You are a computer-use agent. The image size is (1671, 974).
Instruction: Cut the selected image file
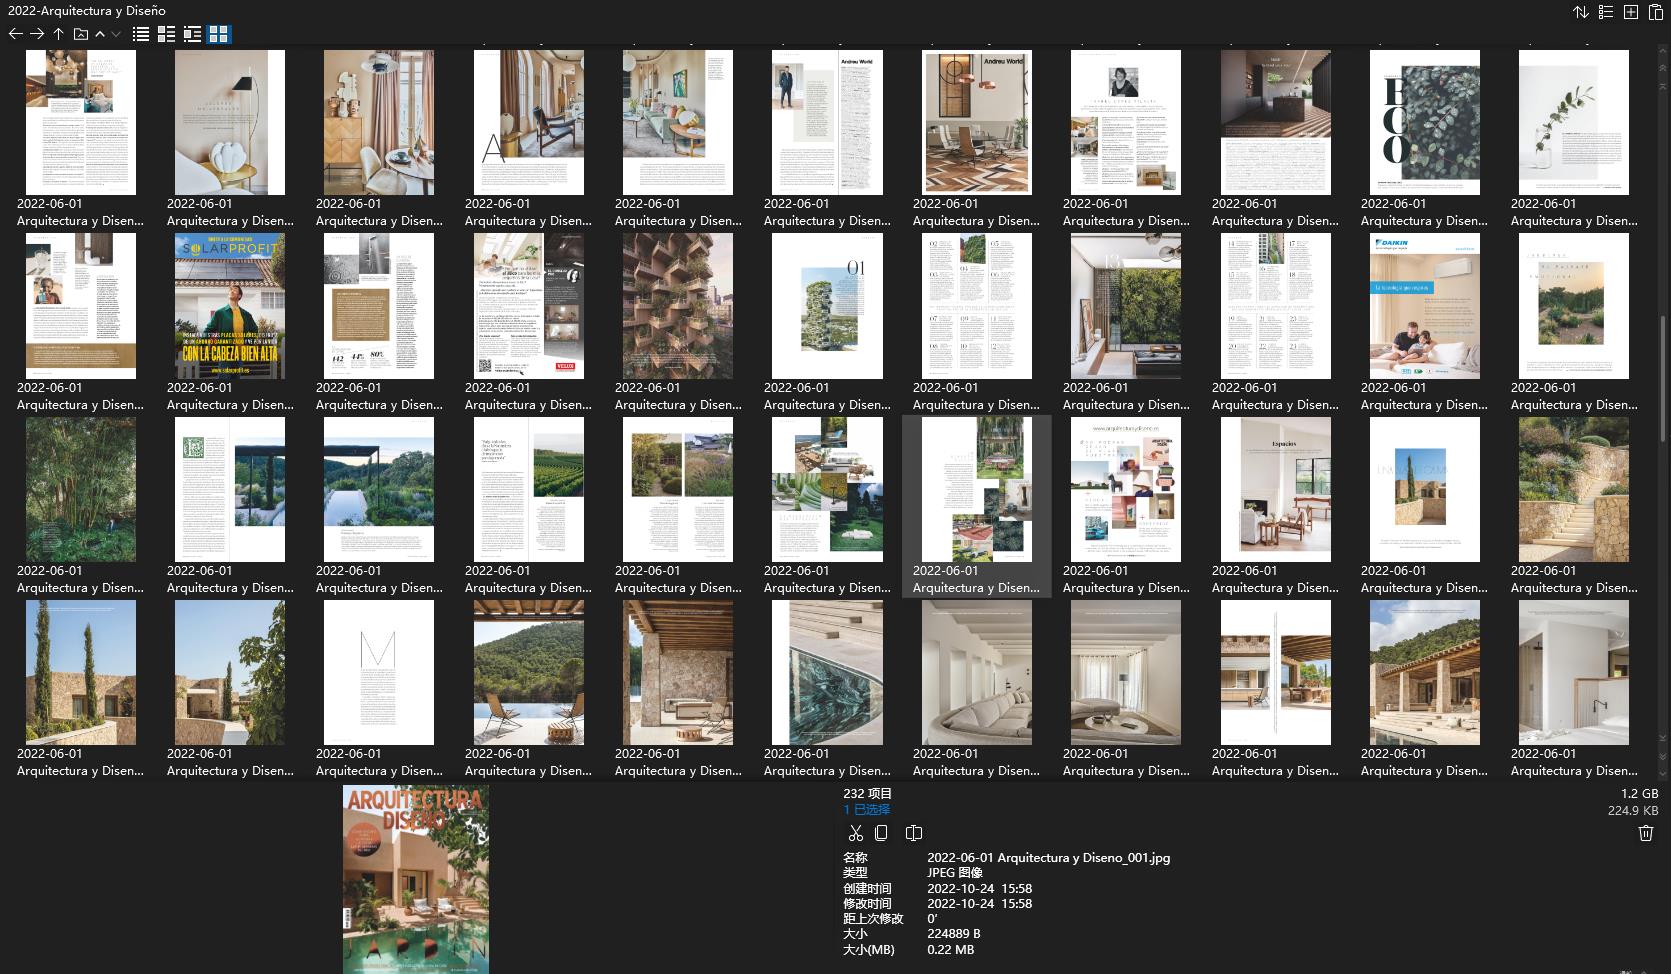(x=857, y=832)
